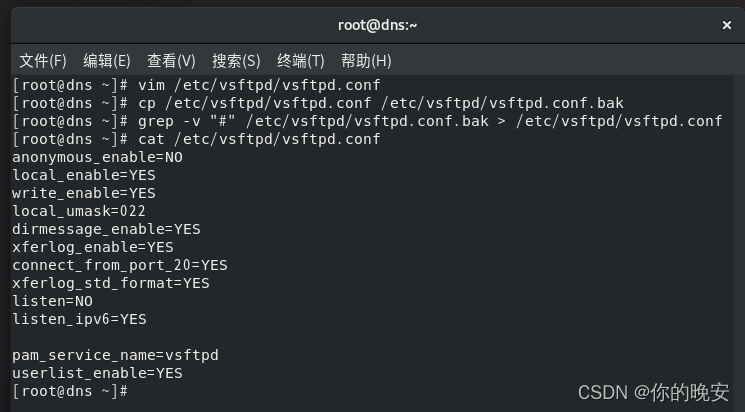Click the vim /etc/vsftpd/vsftpd.conf command line
This screenshot has width=745, height=412.
pos(196,86)
